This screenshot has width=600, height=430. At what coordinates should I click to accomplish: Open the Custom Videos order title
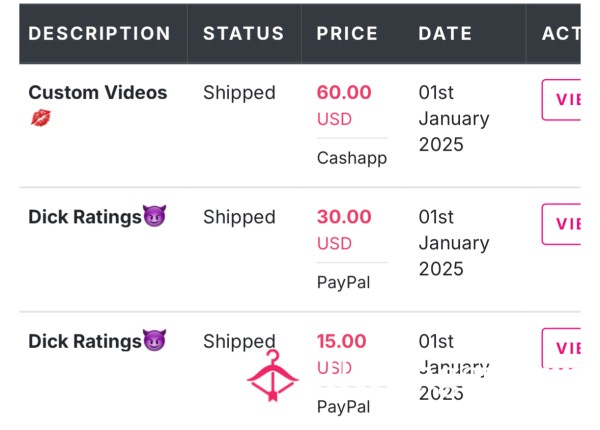tap(98, 93)
